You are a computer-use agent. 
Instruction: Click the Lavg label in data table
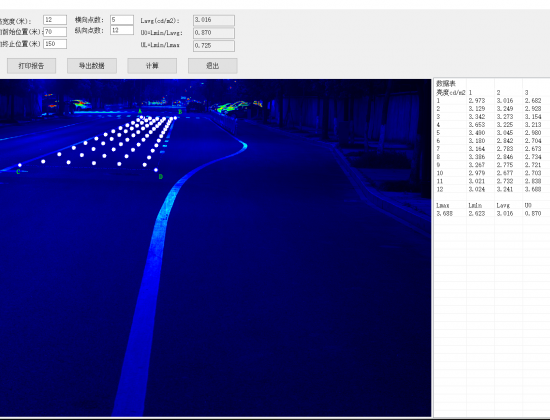click(503, 205)
